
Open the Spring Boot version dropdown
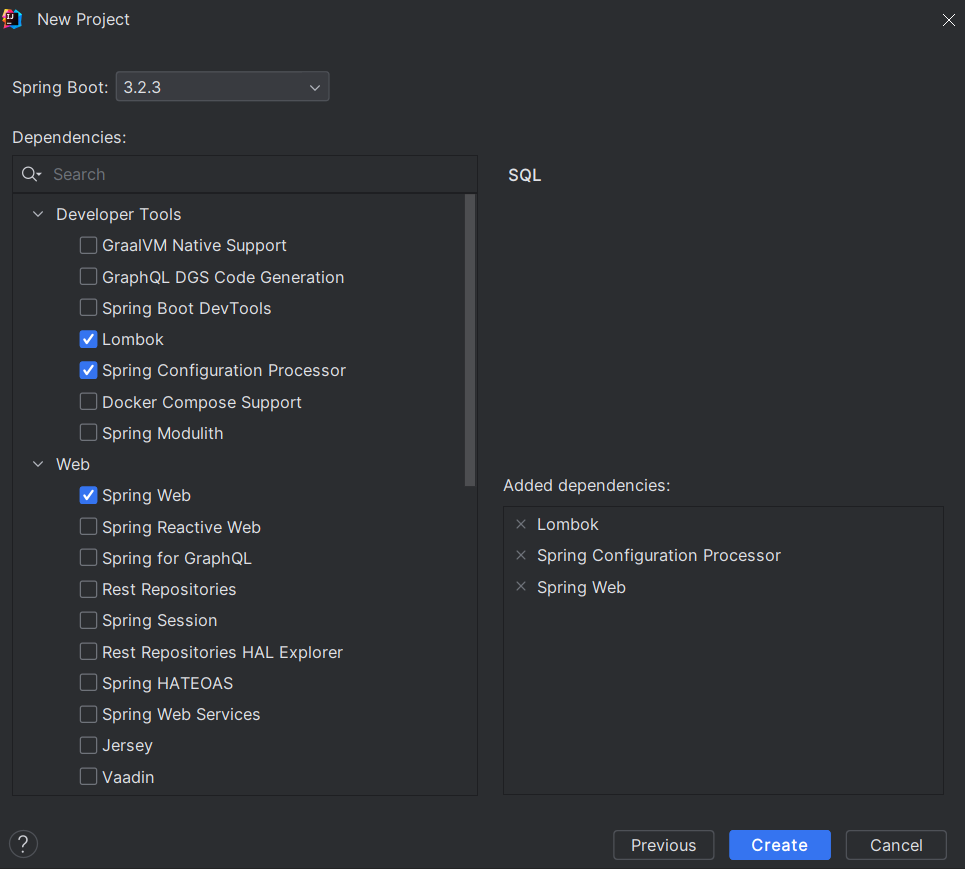223,87
